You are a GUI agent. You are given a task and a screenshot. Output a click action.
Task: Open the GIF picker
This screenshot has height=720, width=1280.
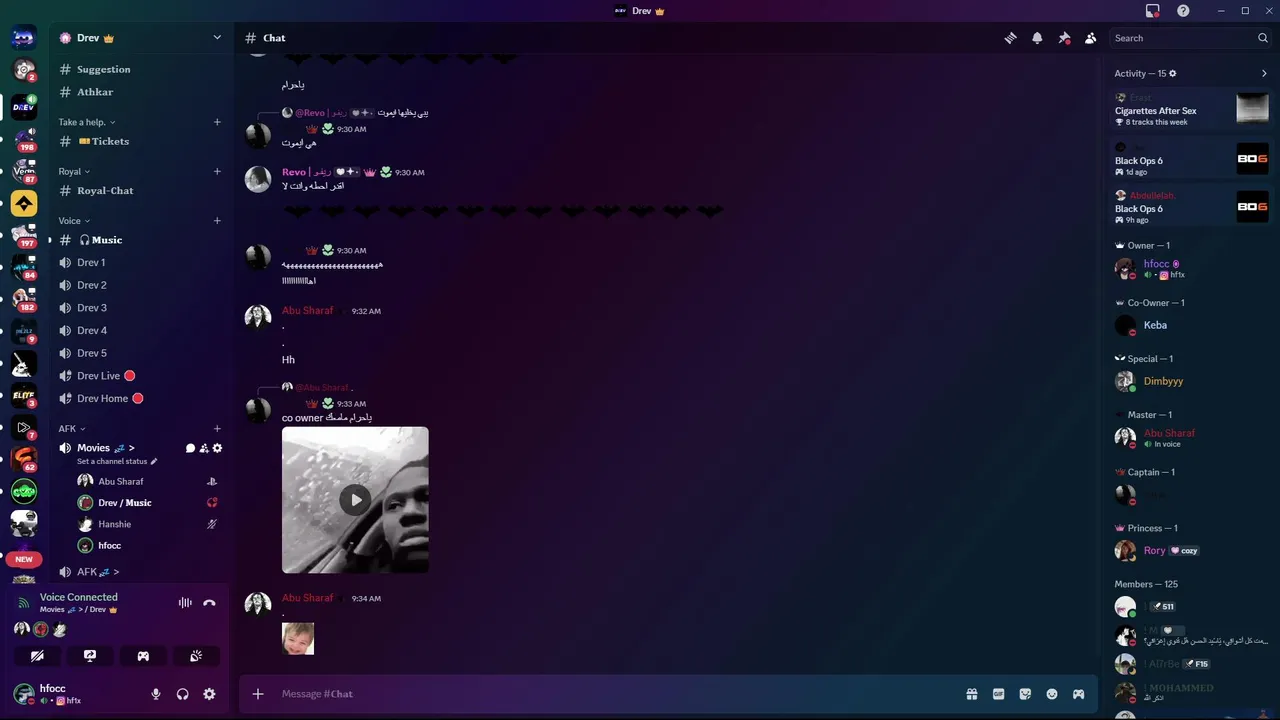point(998,694)
